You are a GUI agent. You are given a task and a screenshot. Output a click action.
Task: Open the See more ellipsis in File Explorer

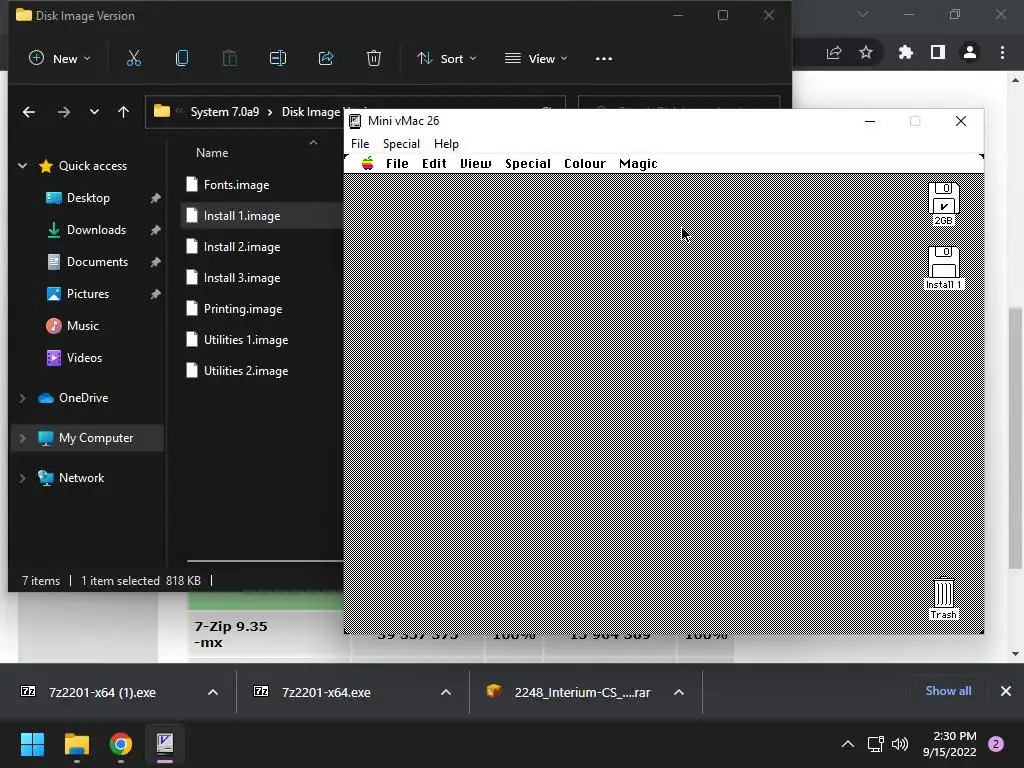(x=604, y=59)
